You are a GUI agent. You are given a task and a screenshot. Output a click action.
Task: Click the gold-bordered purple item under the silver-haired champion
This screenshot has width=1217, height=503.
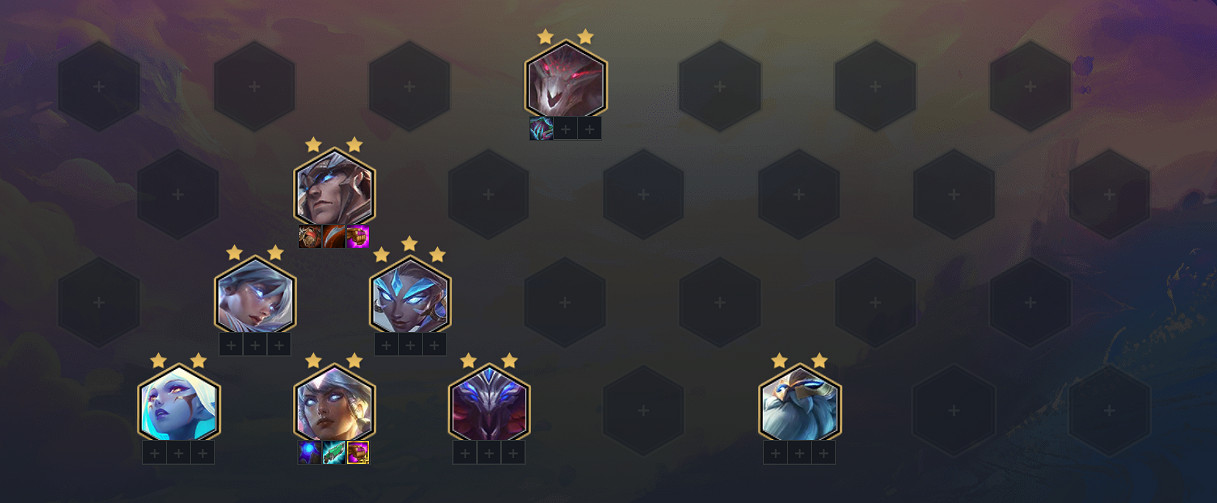(358, 453)
